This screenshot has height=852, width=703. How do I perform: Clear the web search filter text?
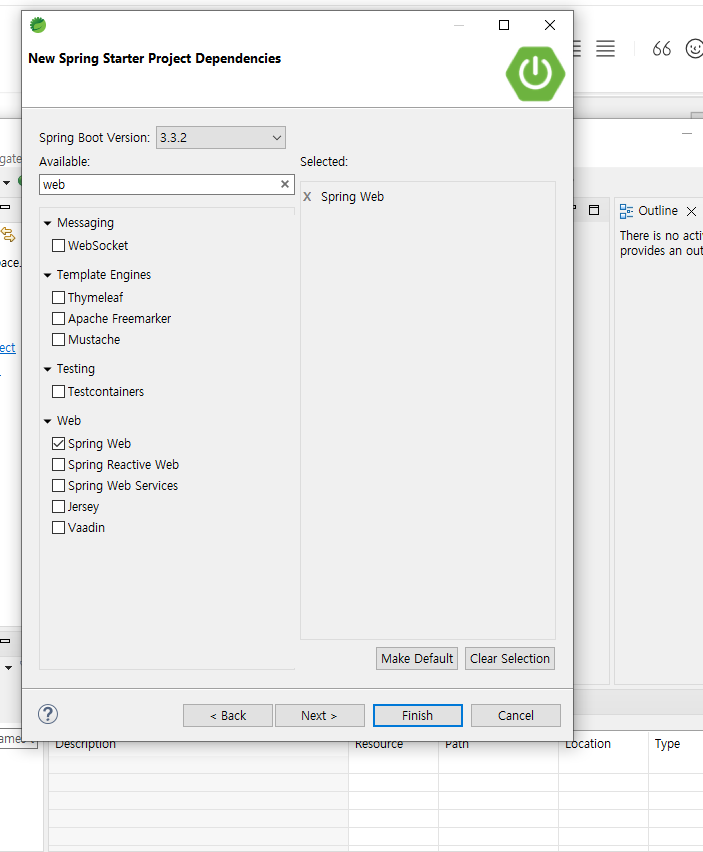click(285, 184)
